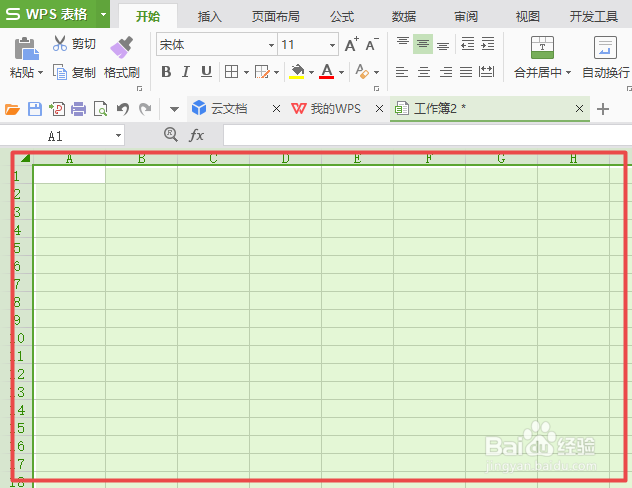Click the Paste clipboard icon
This screenshot has width=632, height=488.
click(x=27, y=48)
